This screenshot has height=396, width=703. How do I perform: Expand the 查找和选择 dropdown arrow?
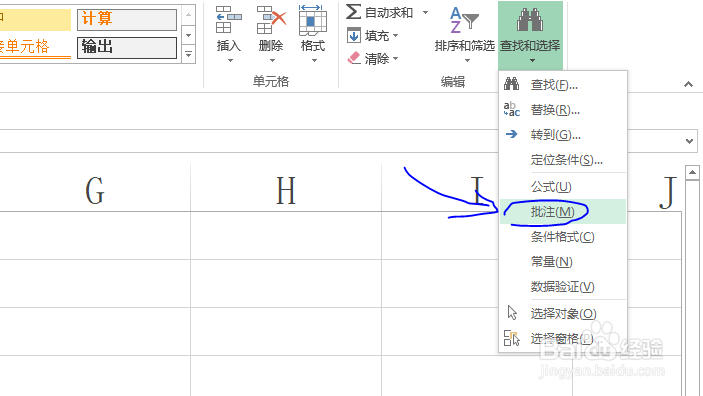(x=533, y=61)
